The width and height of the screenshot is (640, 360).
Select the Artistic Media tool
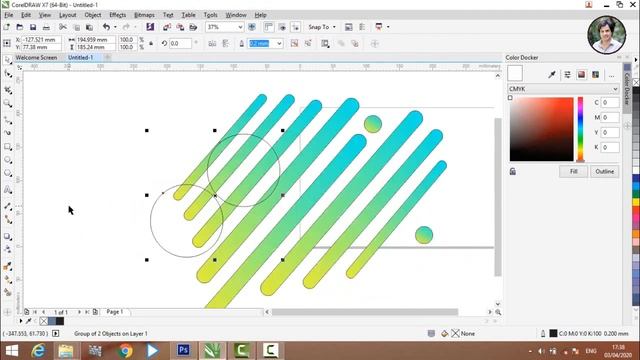(7, 133)
